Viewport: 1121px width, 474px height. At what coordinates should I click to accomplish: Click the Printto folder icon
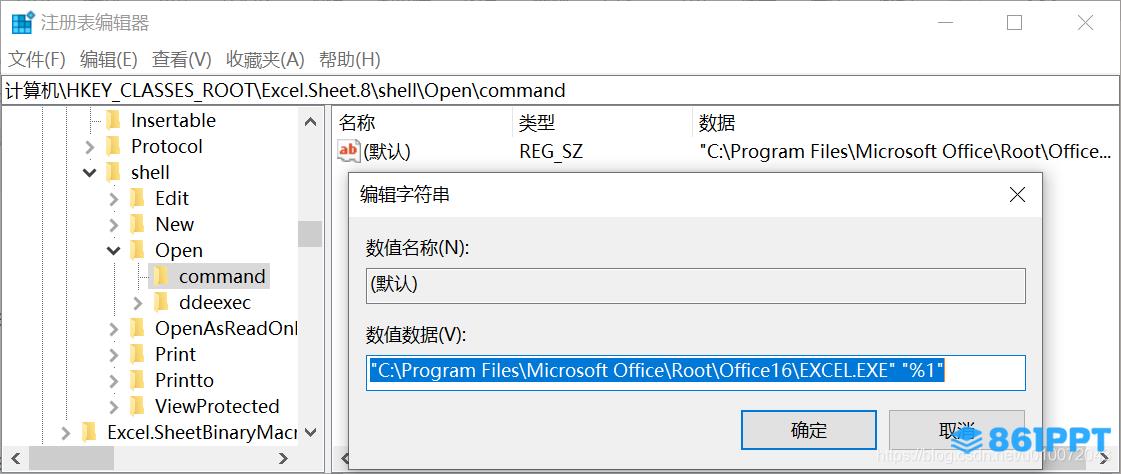coord(137,380)
